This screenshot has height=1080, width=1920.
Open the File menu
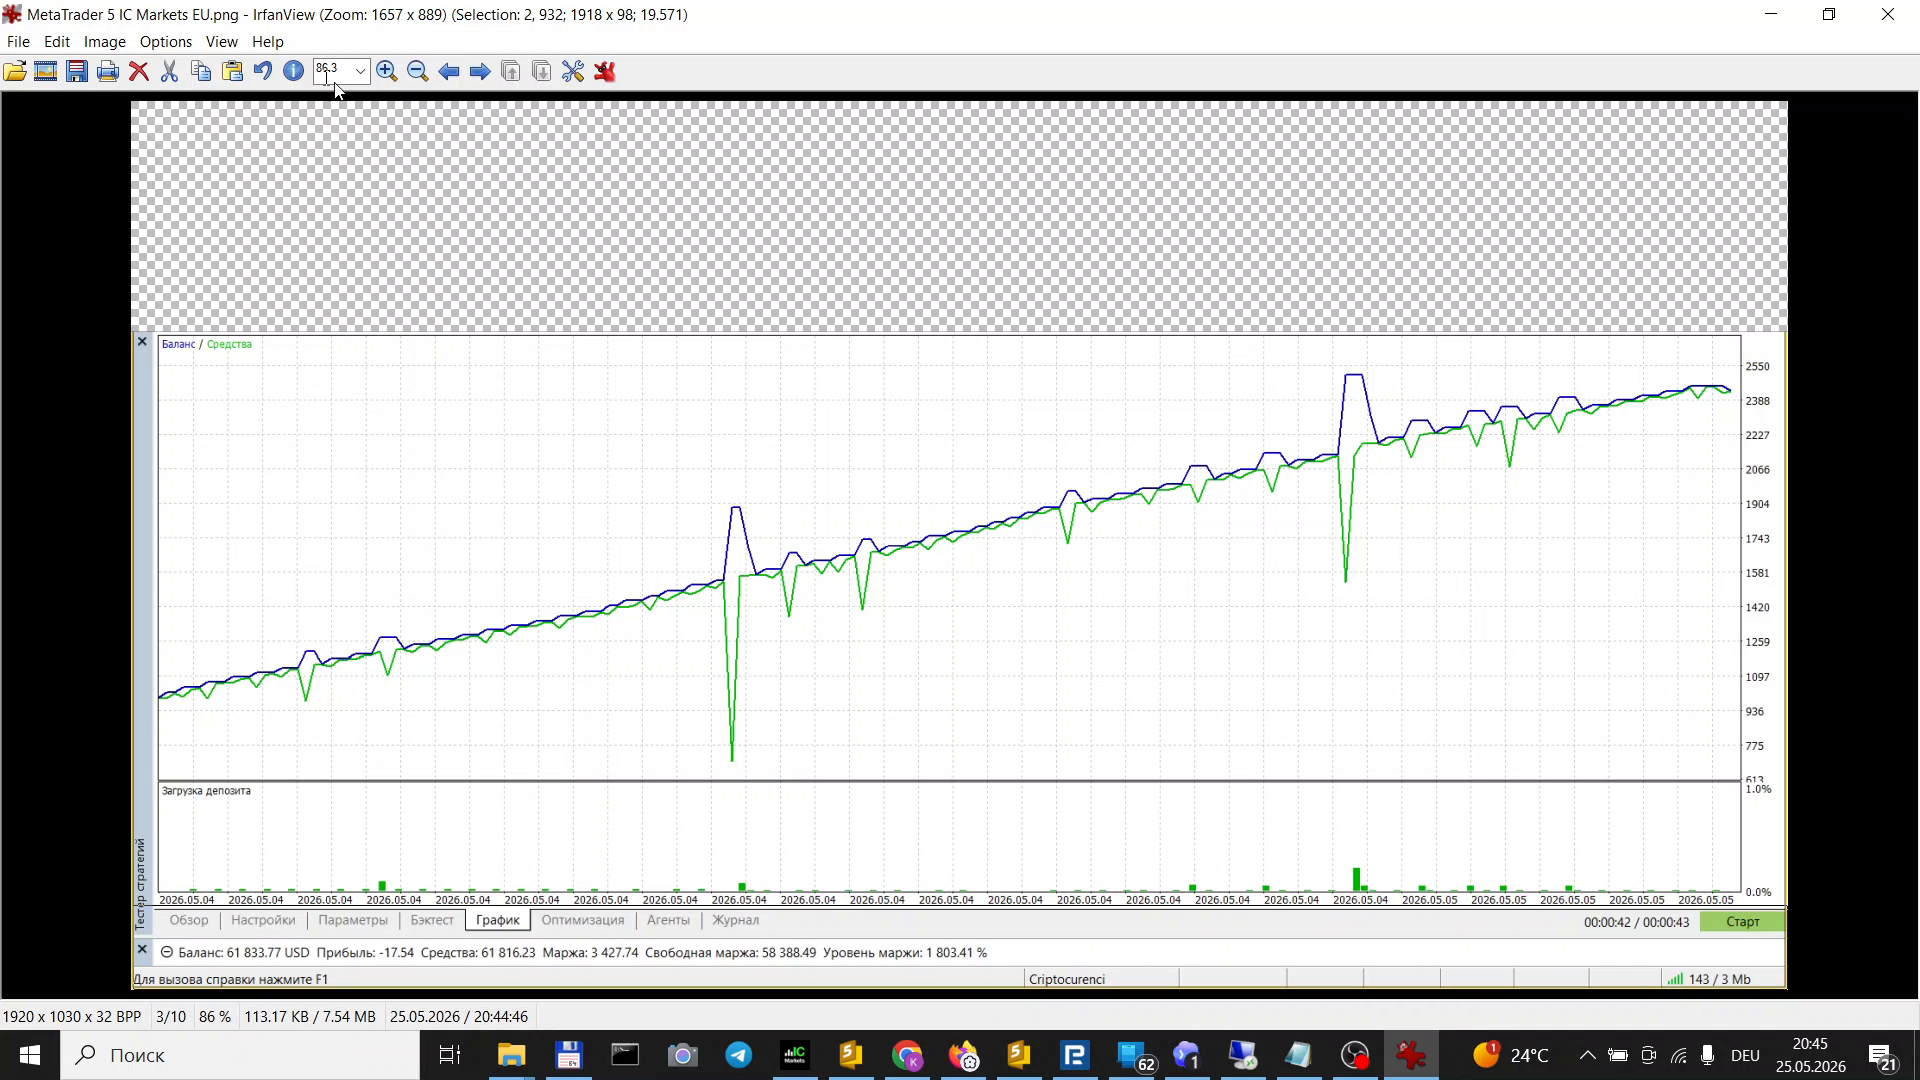(x=18, y=42)
